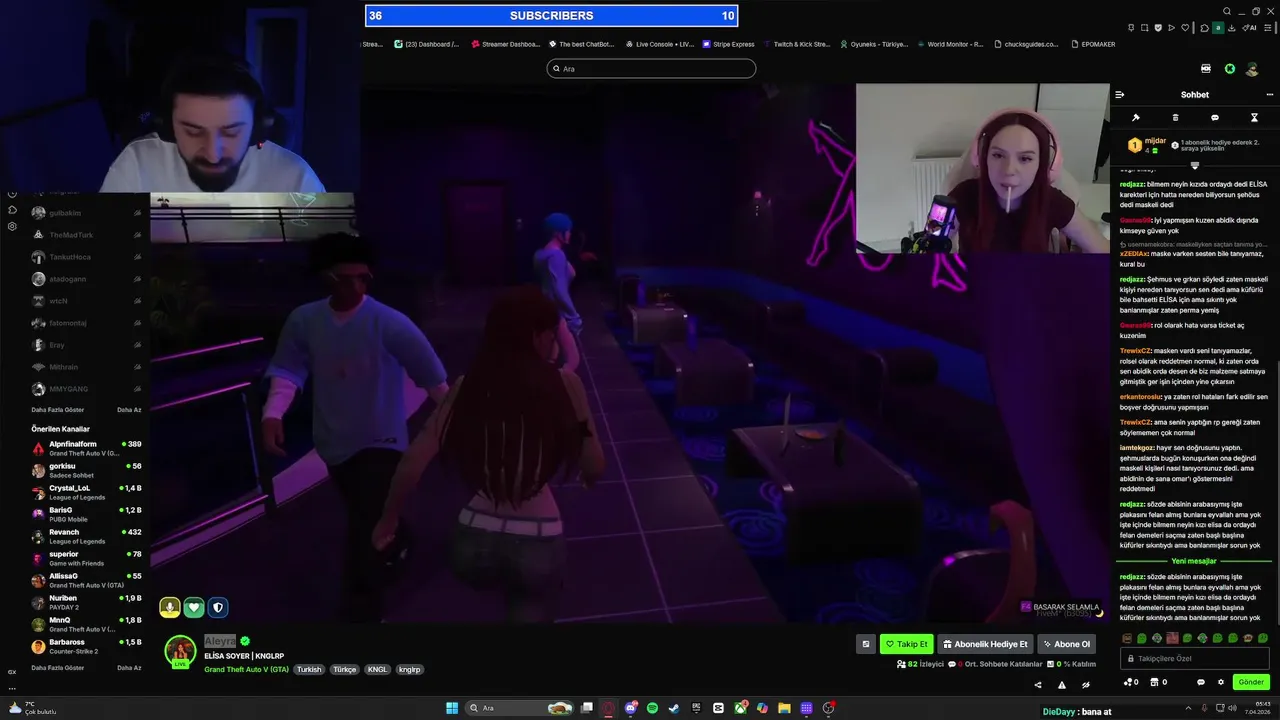
Task: Click the microphone badge under the video
Action: point(169,607)
